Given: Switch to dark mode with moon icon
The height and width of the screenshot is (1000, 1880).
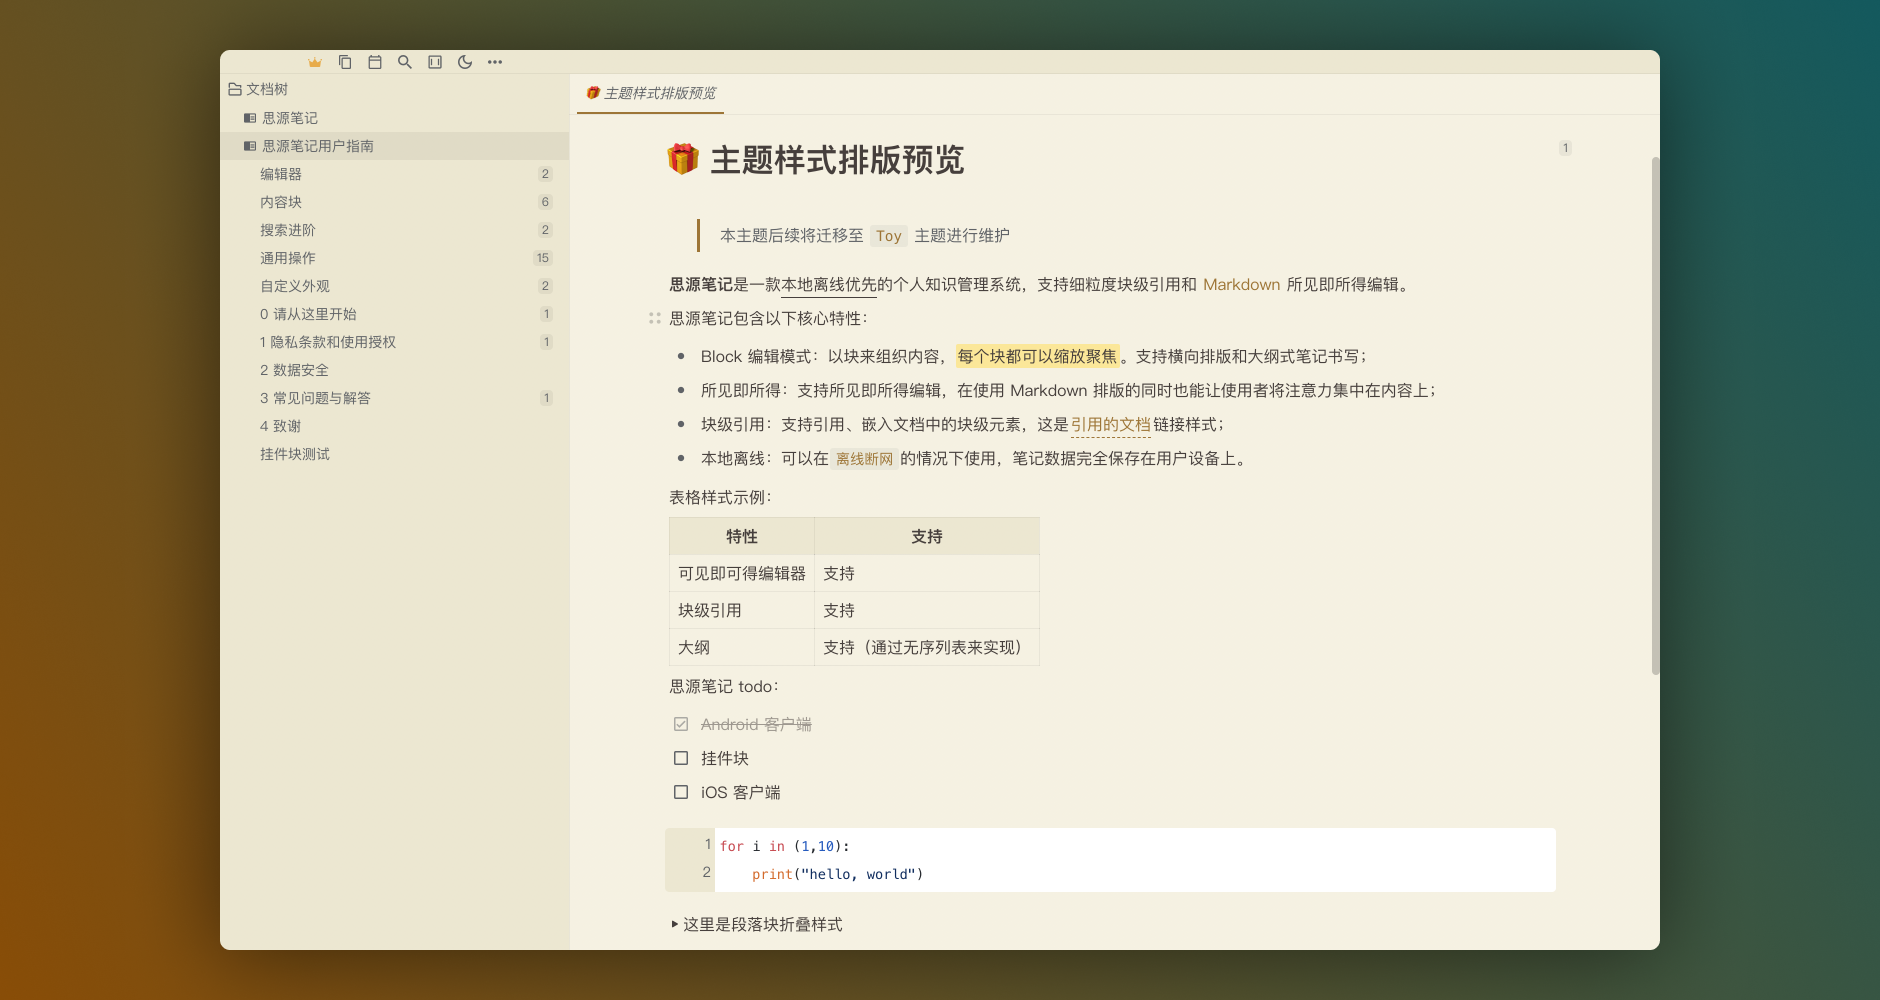Looking at the screenshot, I should click(465, 62).
